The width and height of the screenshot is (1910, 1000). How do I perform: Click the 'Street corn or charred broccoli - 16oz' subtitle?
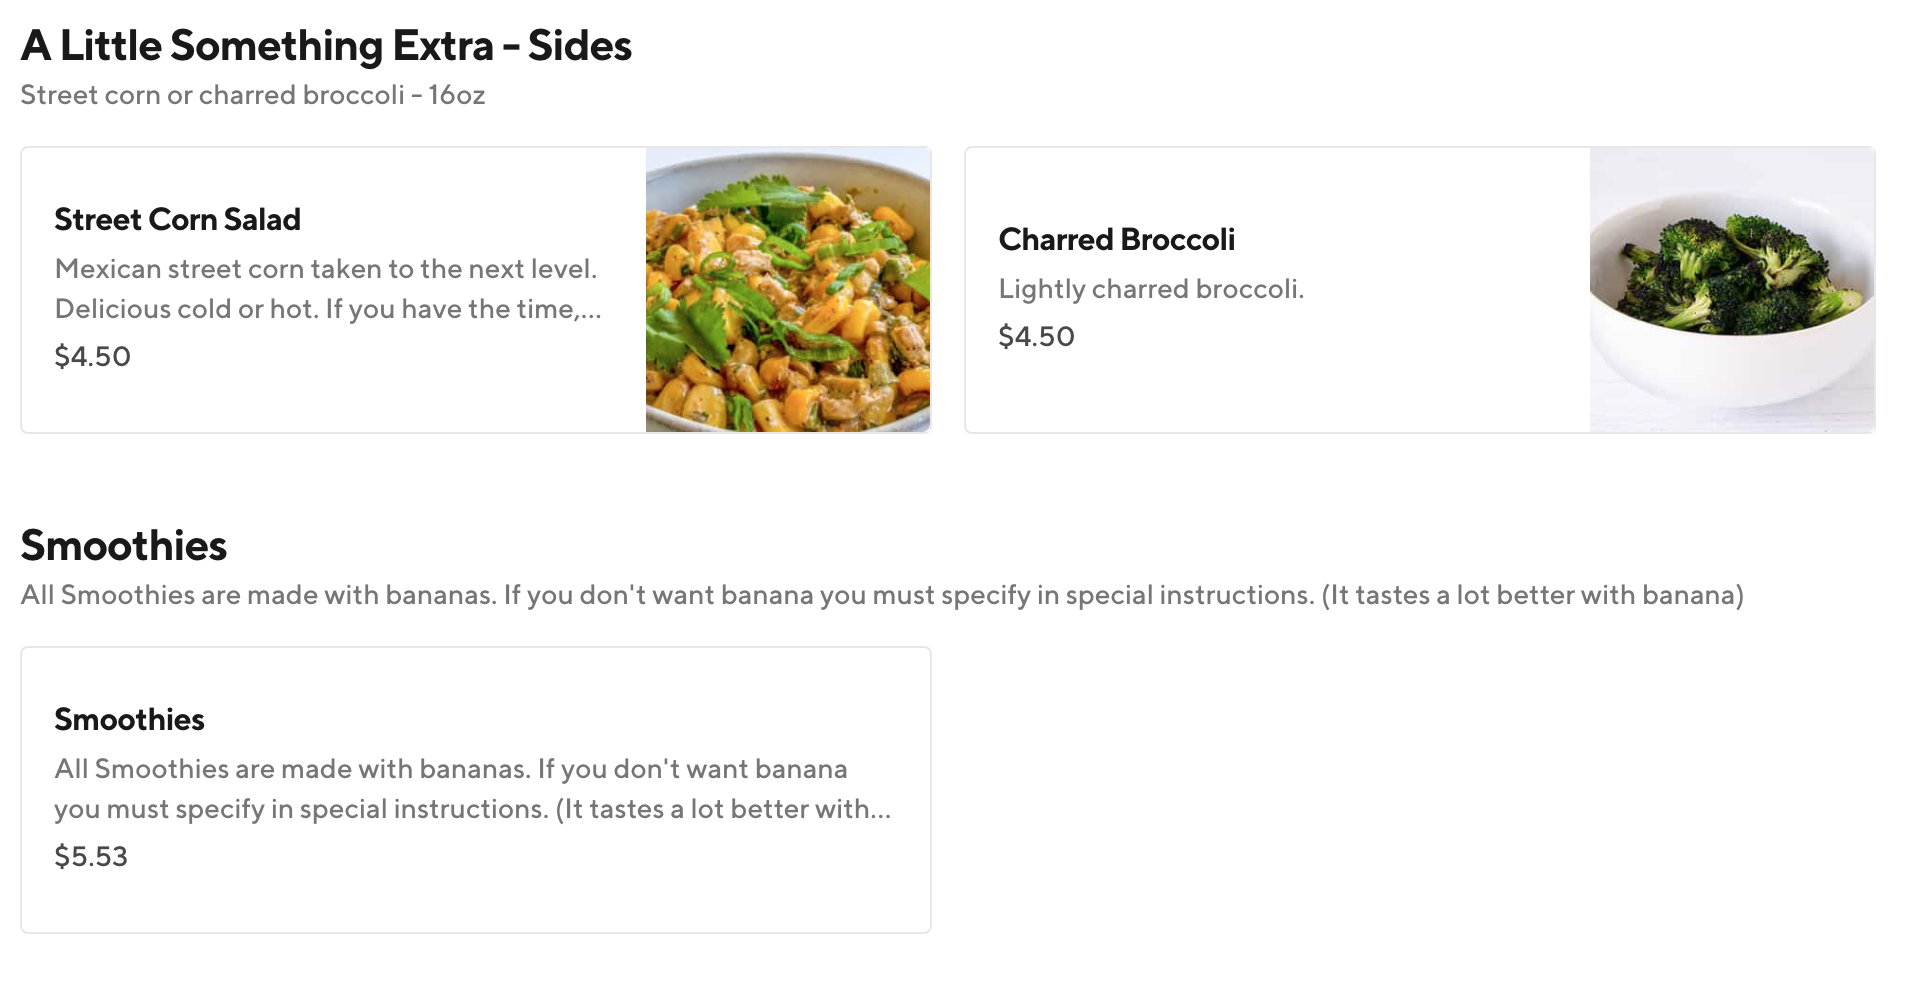pos(252,95)
